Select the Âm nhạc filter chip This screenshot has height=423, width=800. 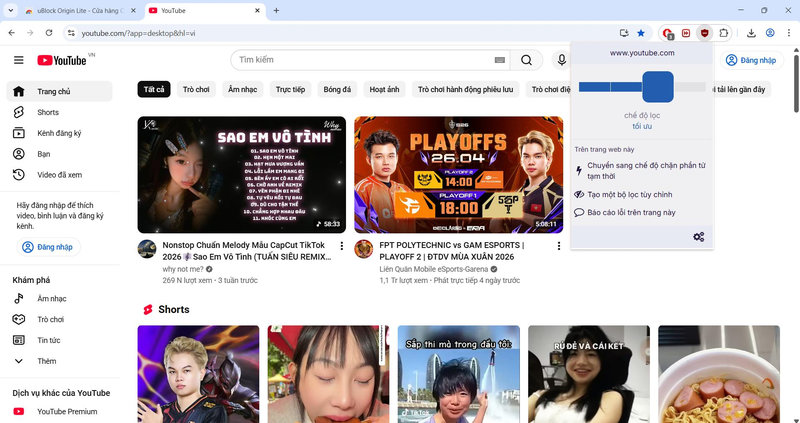tap(242, 90)
